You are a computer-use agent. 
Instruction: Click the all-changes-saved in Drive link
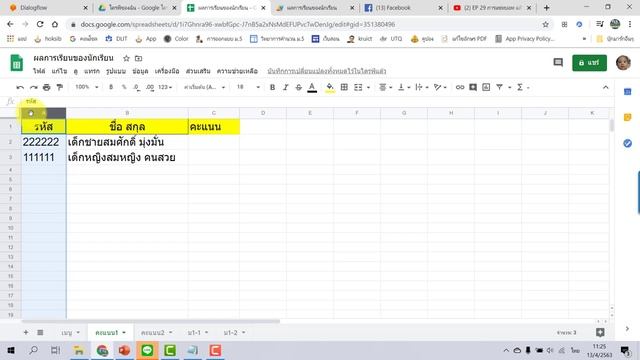pyautogui.click(x=327, y=71)
